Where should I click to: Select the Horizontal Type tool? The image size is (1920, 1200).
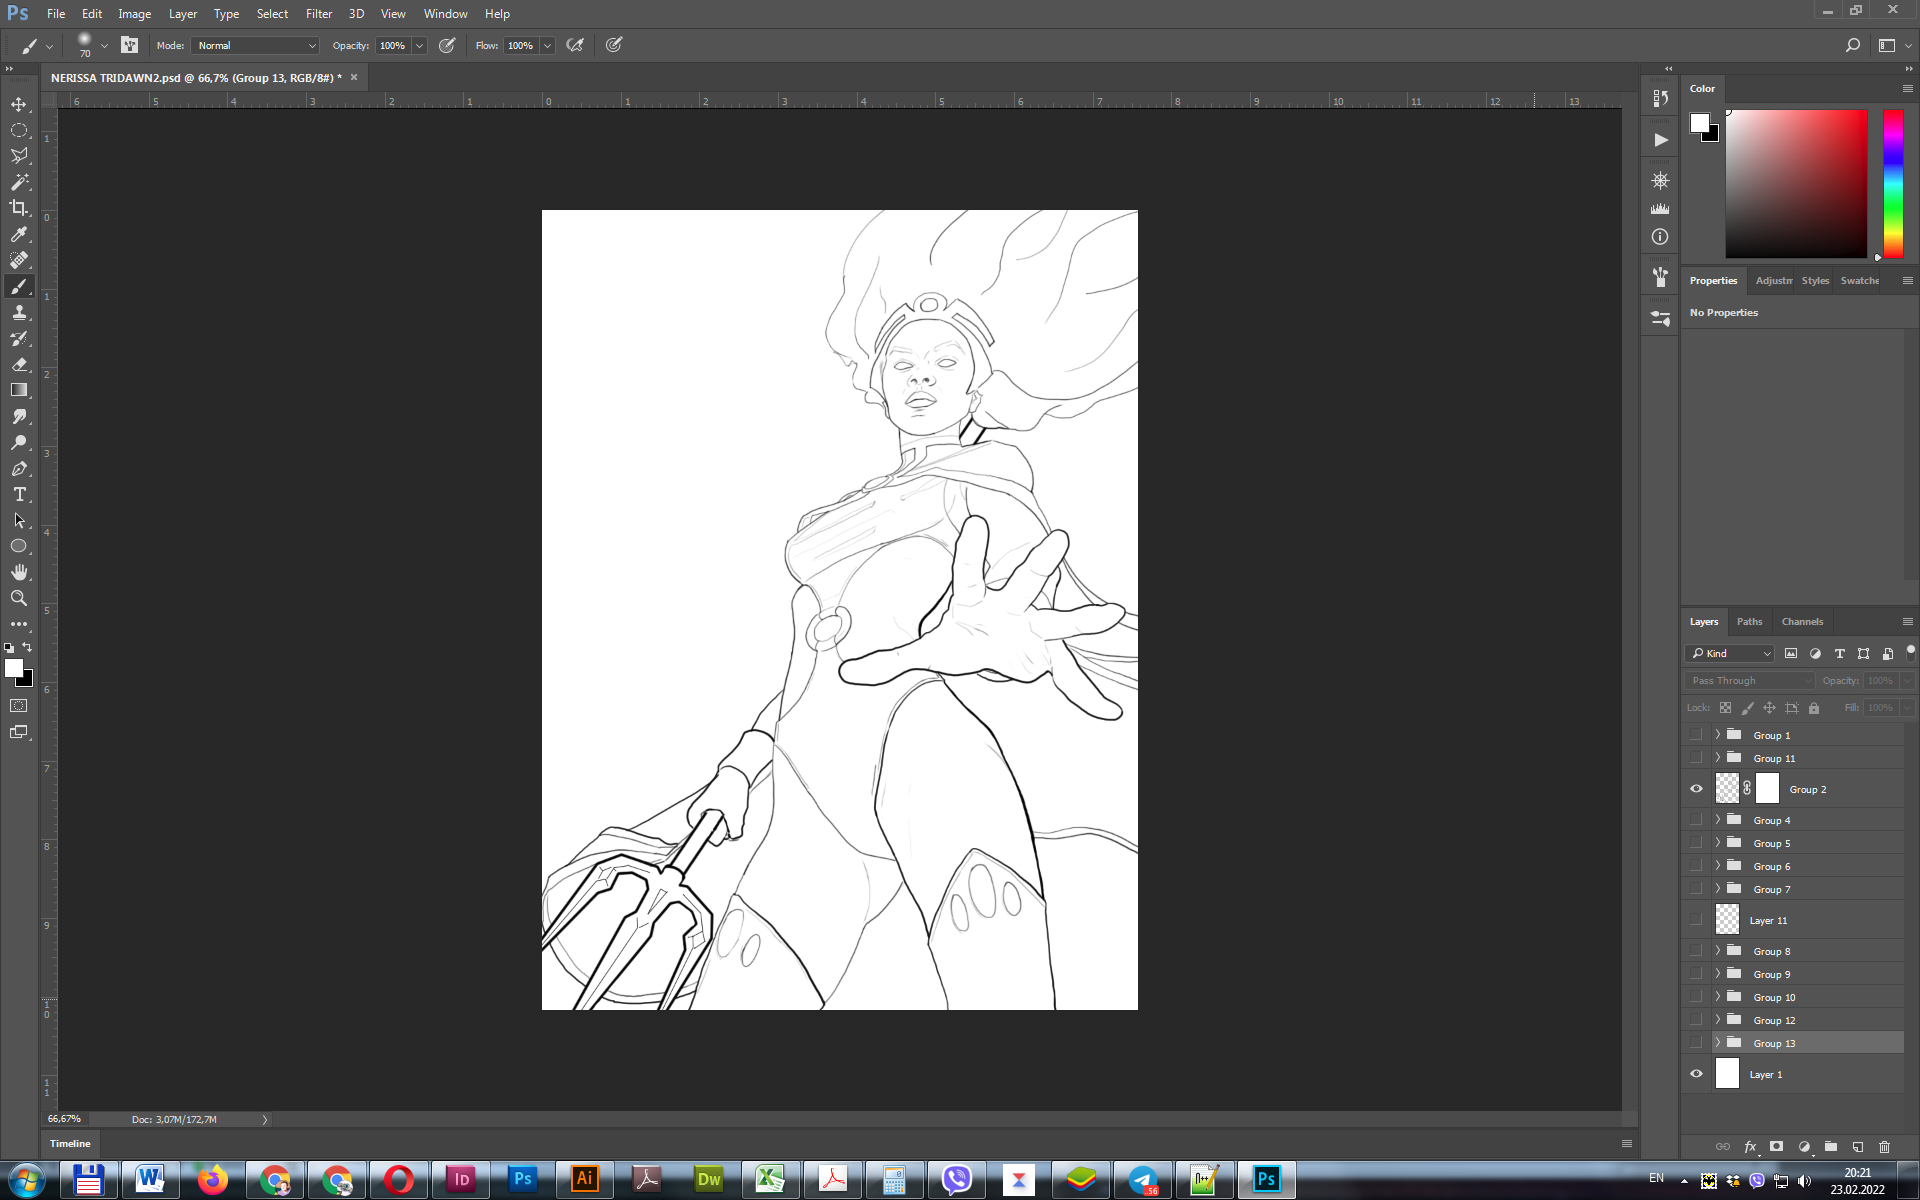click(19, 494)
